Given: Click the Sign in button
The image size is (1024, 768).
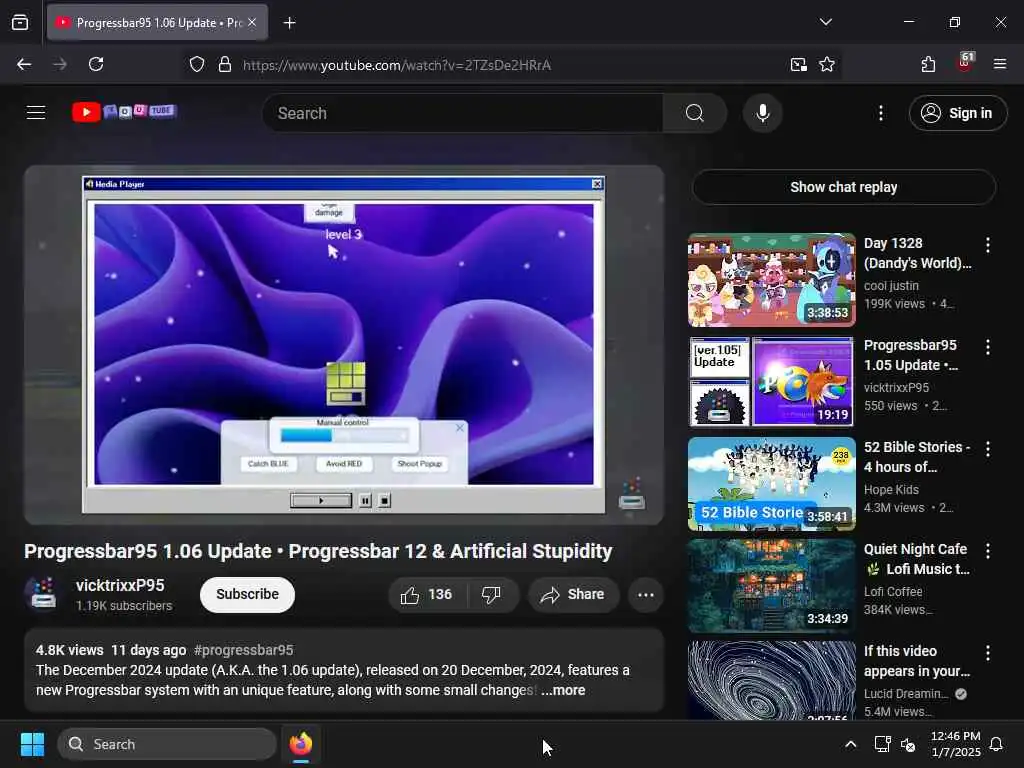Looking at the screenshot, I should pos(957,113).
